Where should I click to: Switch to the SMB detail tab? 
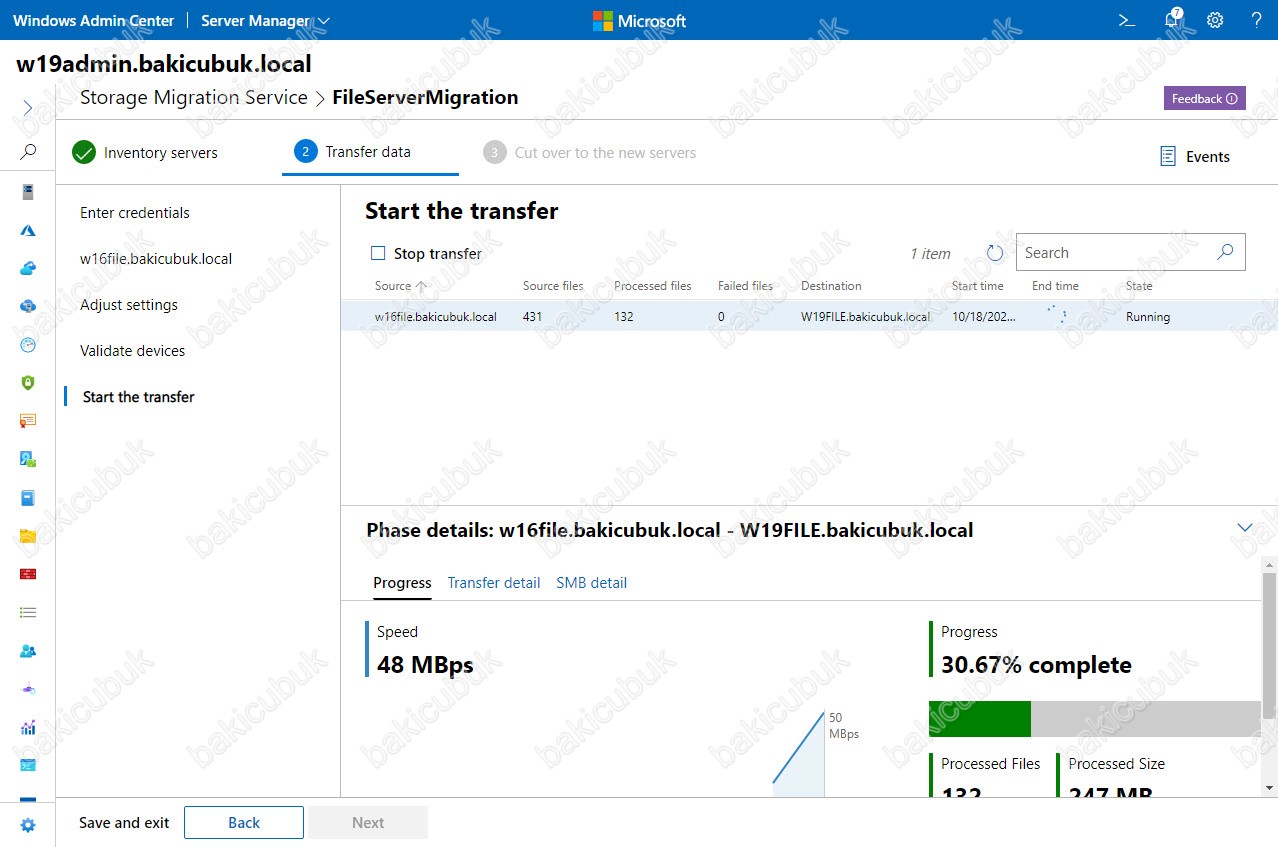(592, 583)
